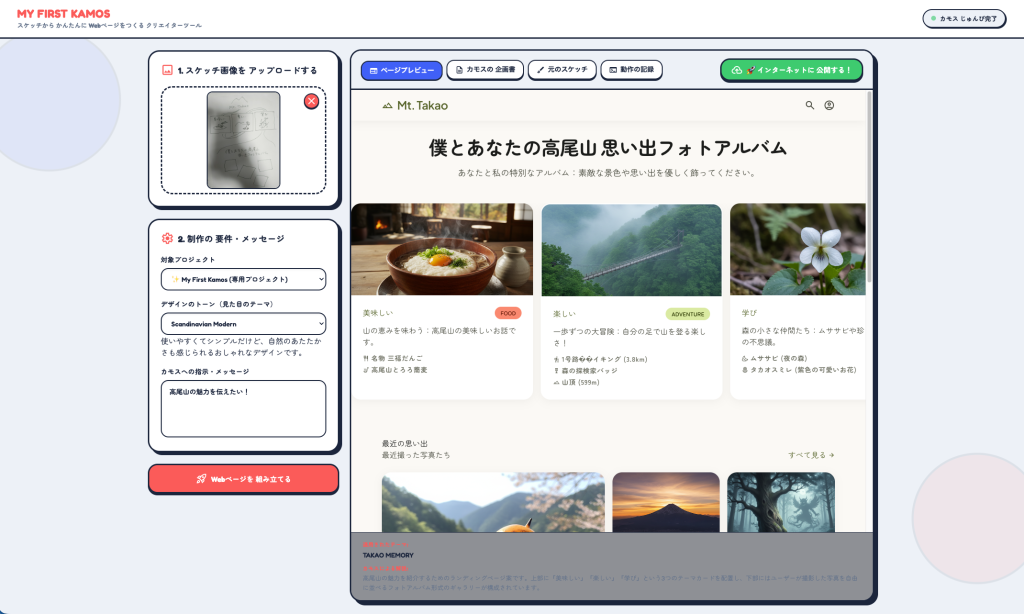This screenshot has width=1024, height=614.
Task: Open the 対象プロジェクト project dropdown
Action: 244,280
